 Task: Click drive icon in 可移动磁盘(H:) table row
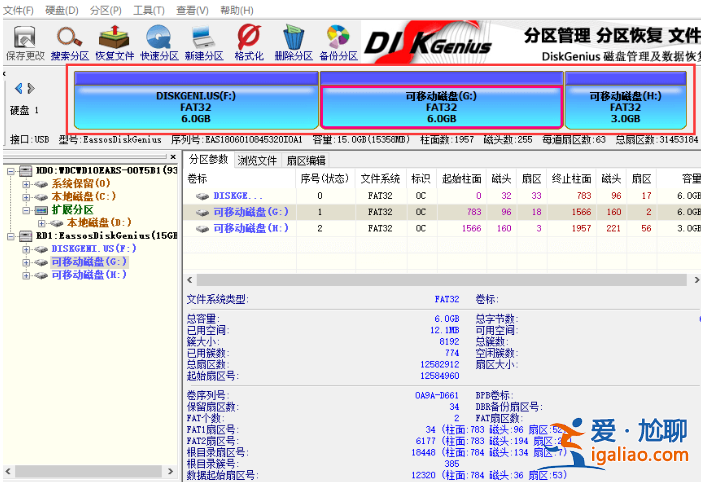[x=203, y=229]
